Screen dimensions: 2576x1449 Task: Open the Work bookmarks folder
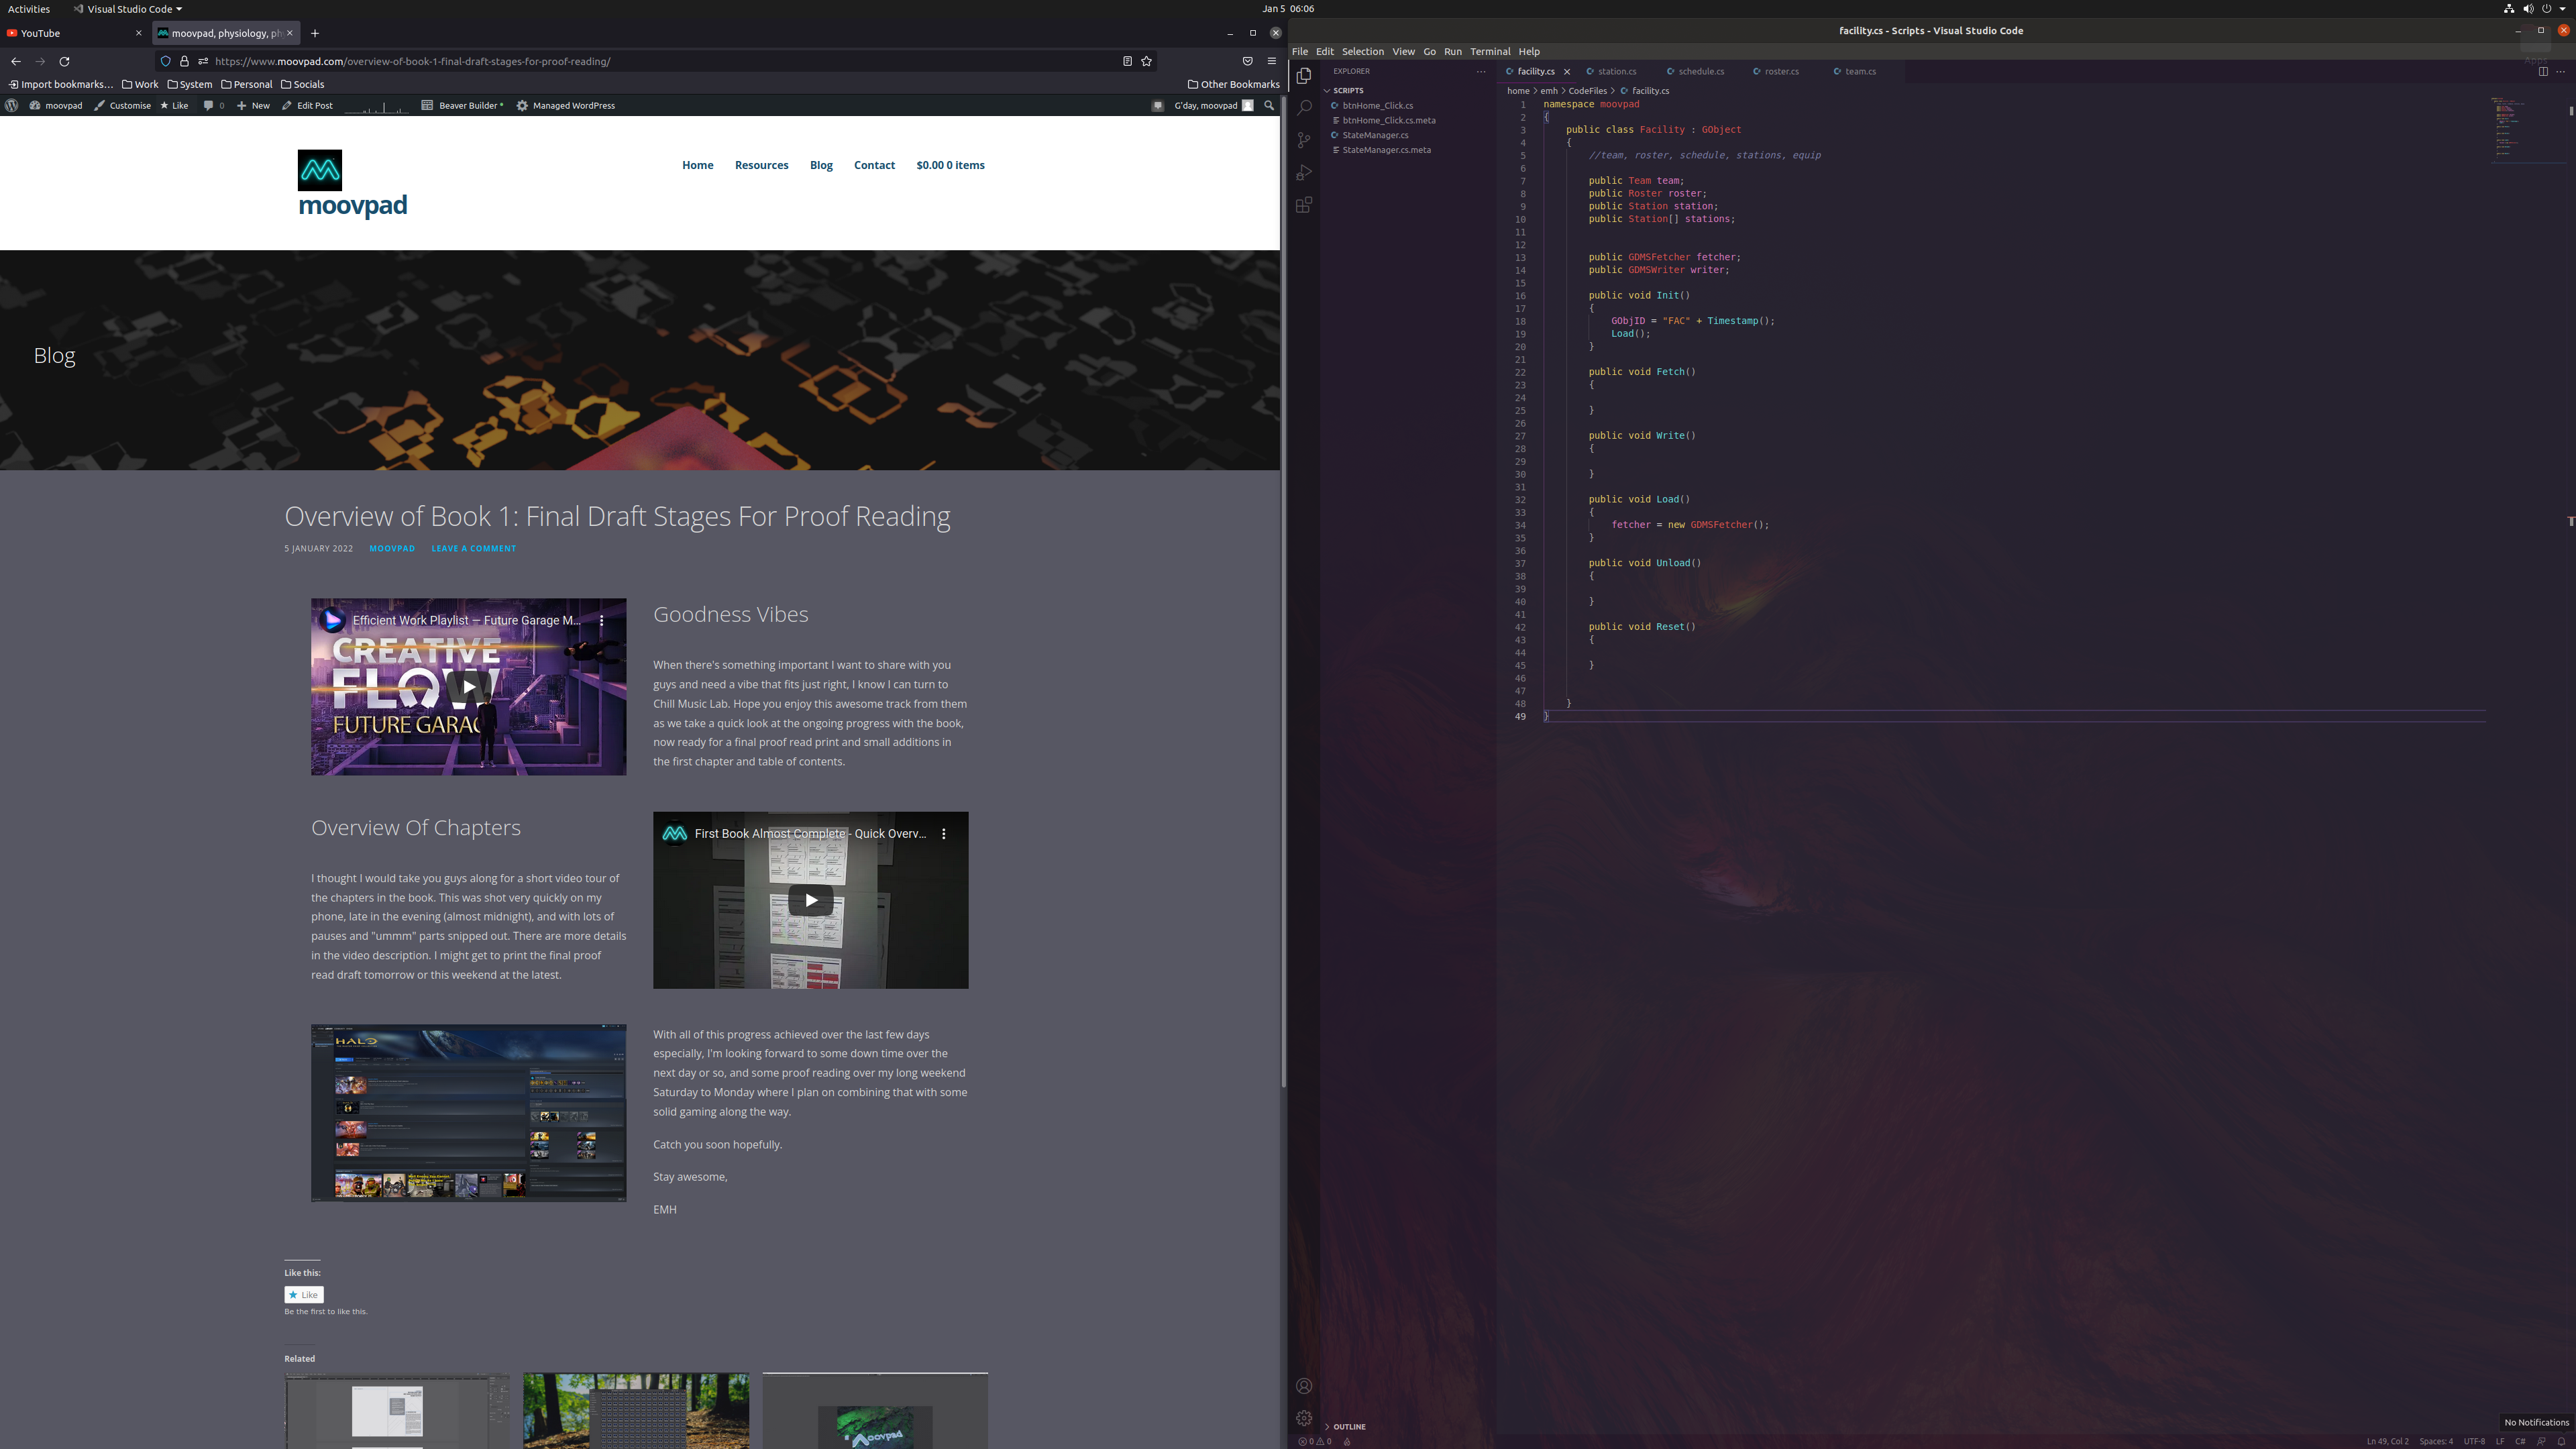point(140,84)
